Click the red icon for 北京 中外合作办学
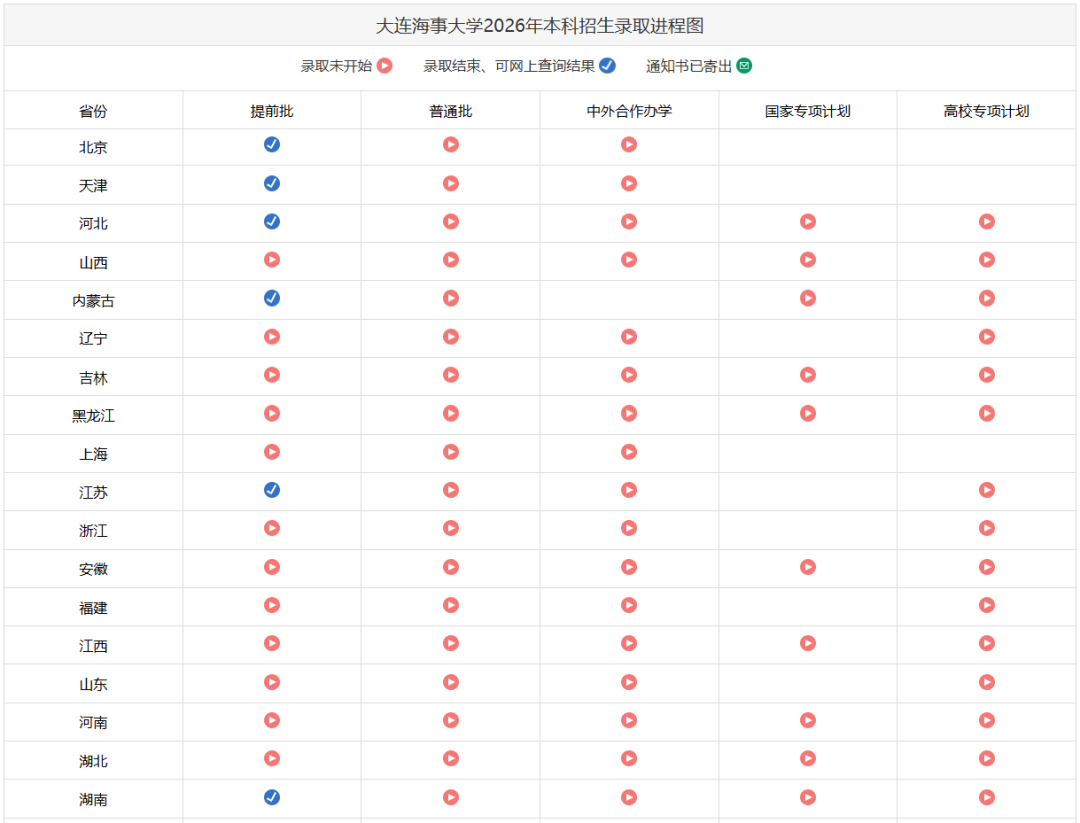The image size is (1080, 823). pyautogui.click(x=629, y=145)
